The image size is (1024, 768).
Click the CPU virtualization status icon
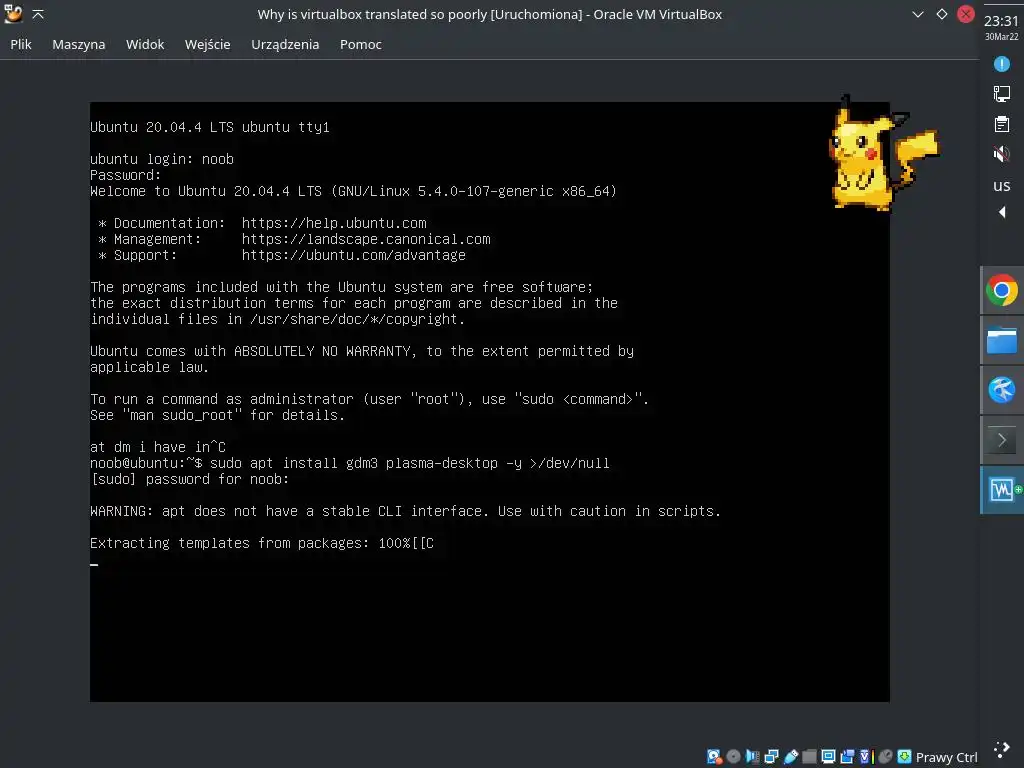coord(866,757)
